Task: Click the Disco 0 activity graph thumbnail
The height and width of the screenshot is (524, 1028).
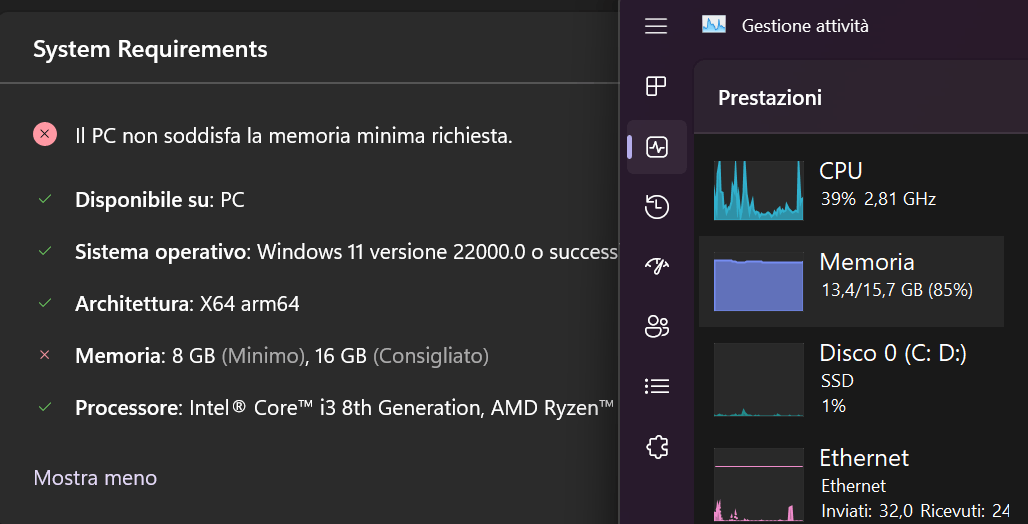Action: pyautogui.click(x=759, y=379)
